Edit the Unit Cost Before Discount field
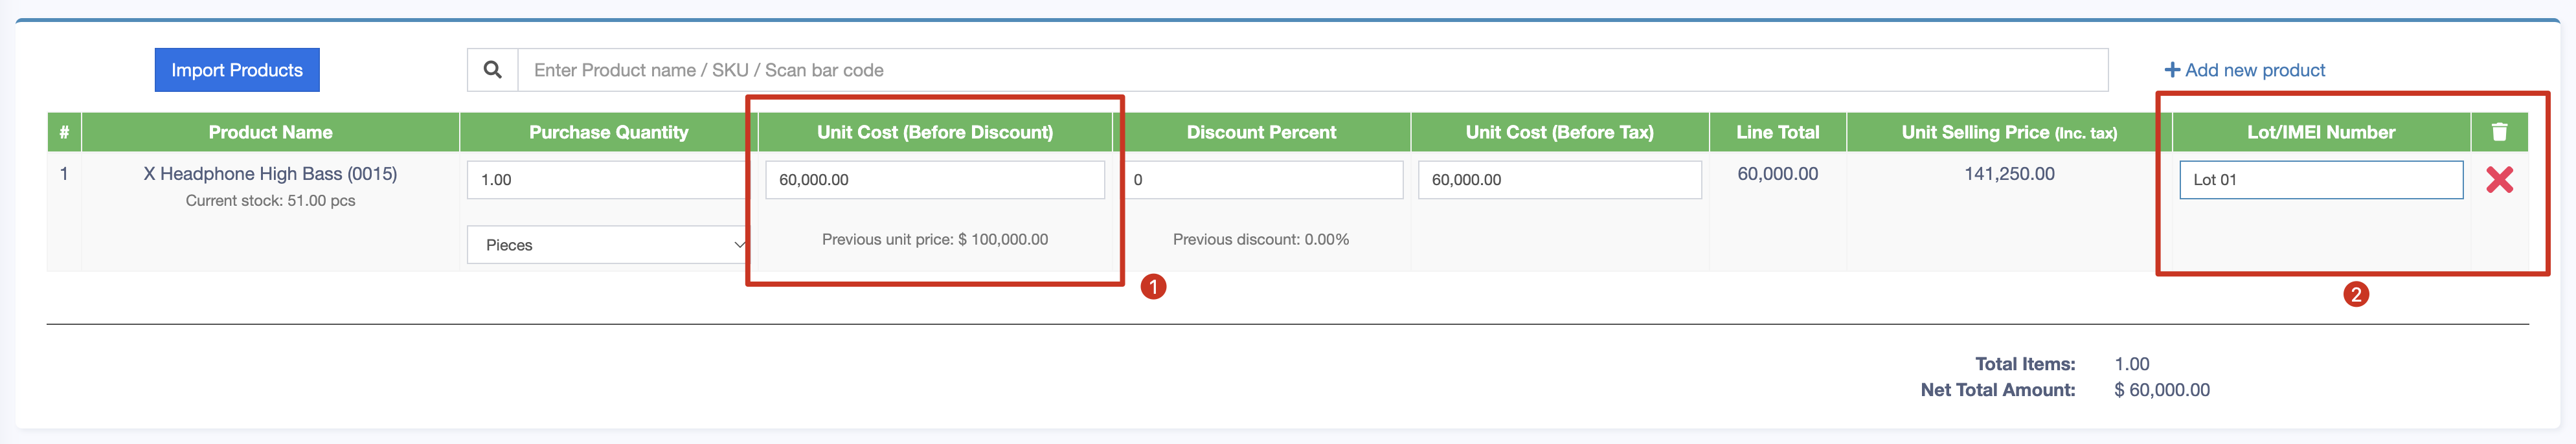This screenshot has height=444, width=2576. pyautogui.click(x=934, y=180)
